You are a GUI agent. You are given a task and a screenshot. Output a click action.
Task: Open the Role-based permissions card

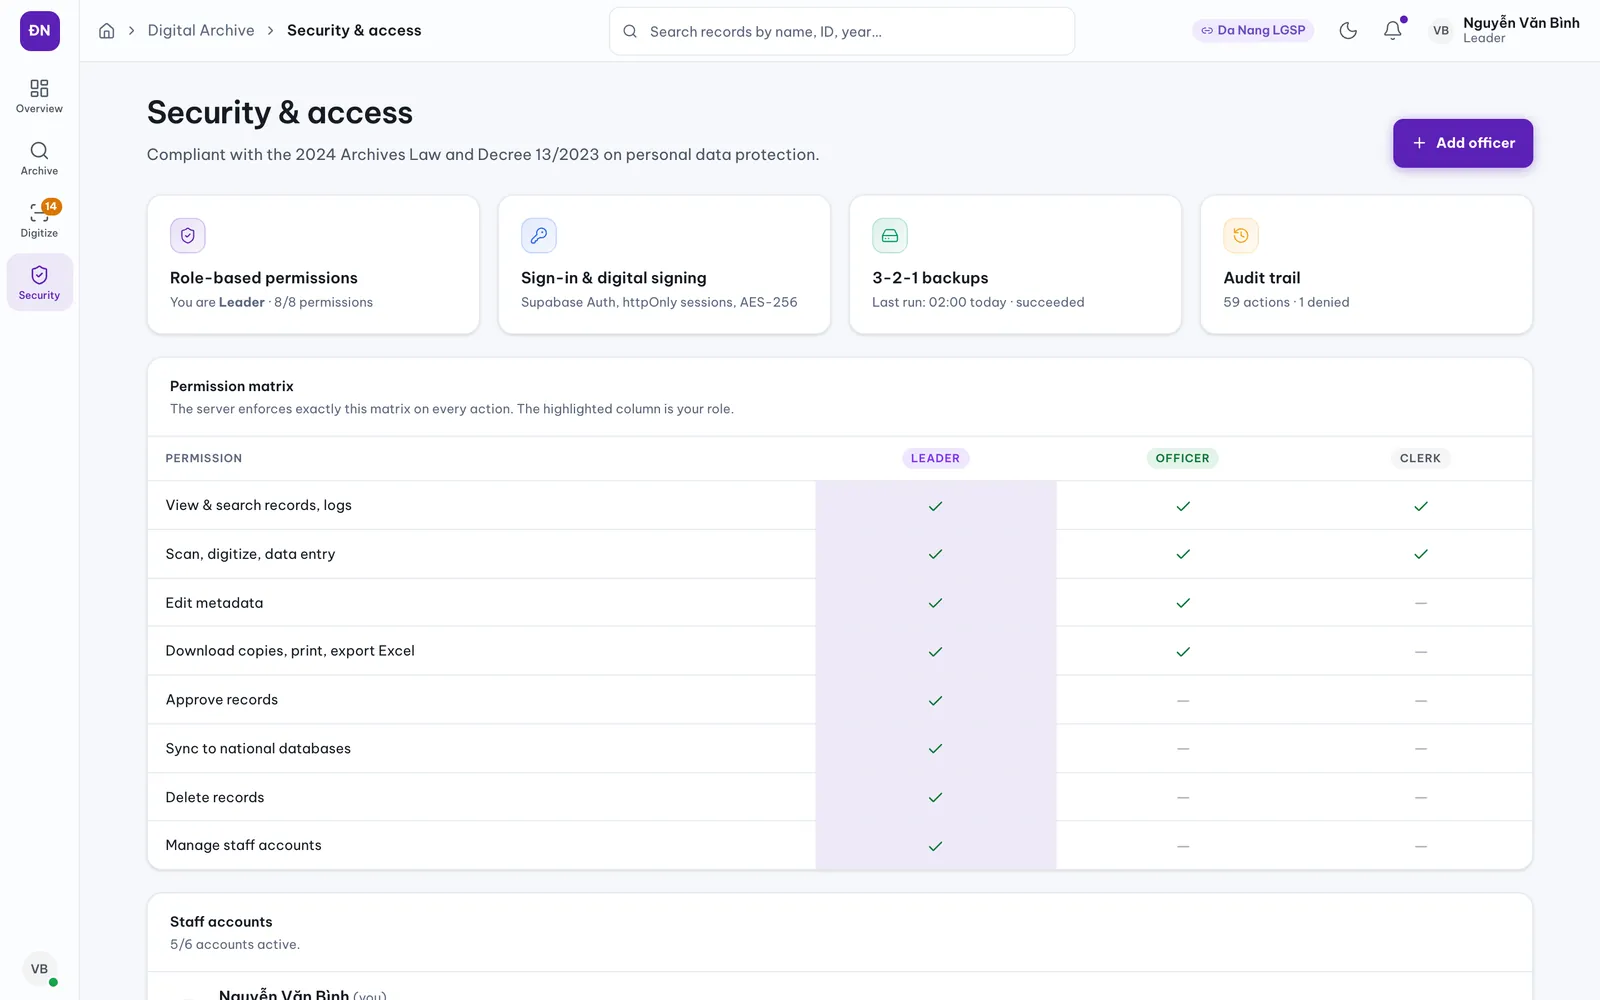313,265
